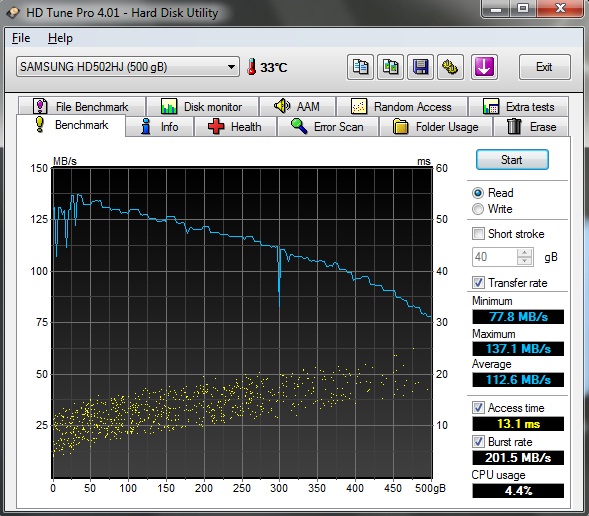Enable the Short stroke checkbox

pyautogui.click(x=478, y=234)
